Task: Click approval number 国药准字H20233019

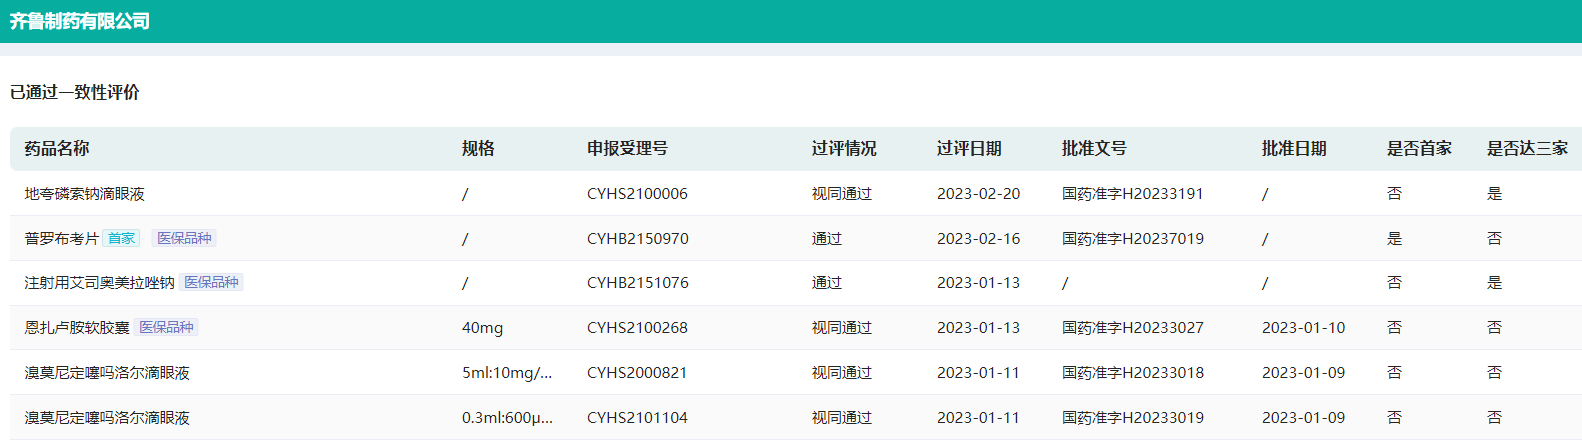Action: coord(1133,418)
